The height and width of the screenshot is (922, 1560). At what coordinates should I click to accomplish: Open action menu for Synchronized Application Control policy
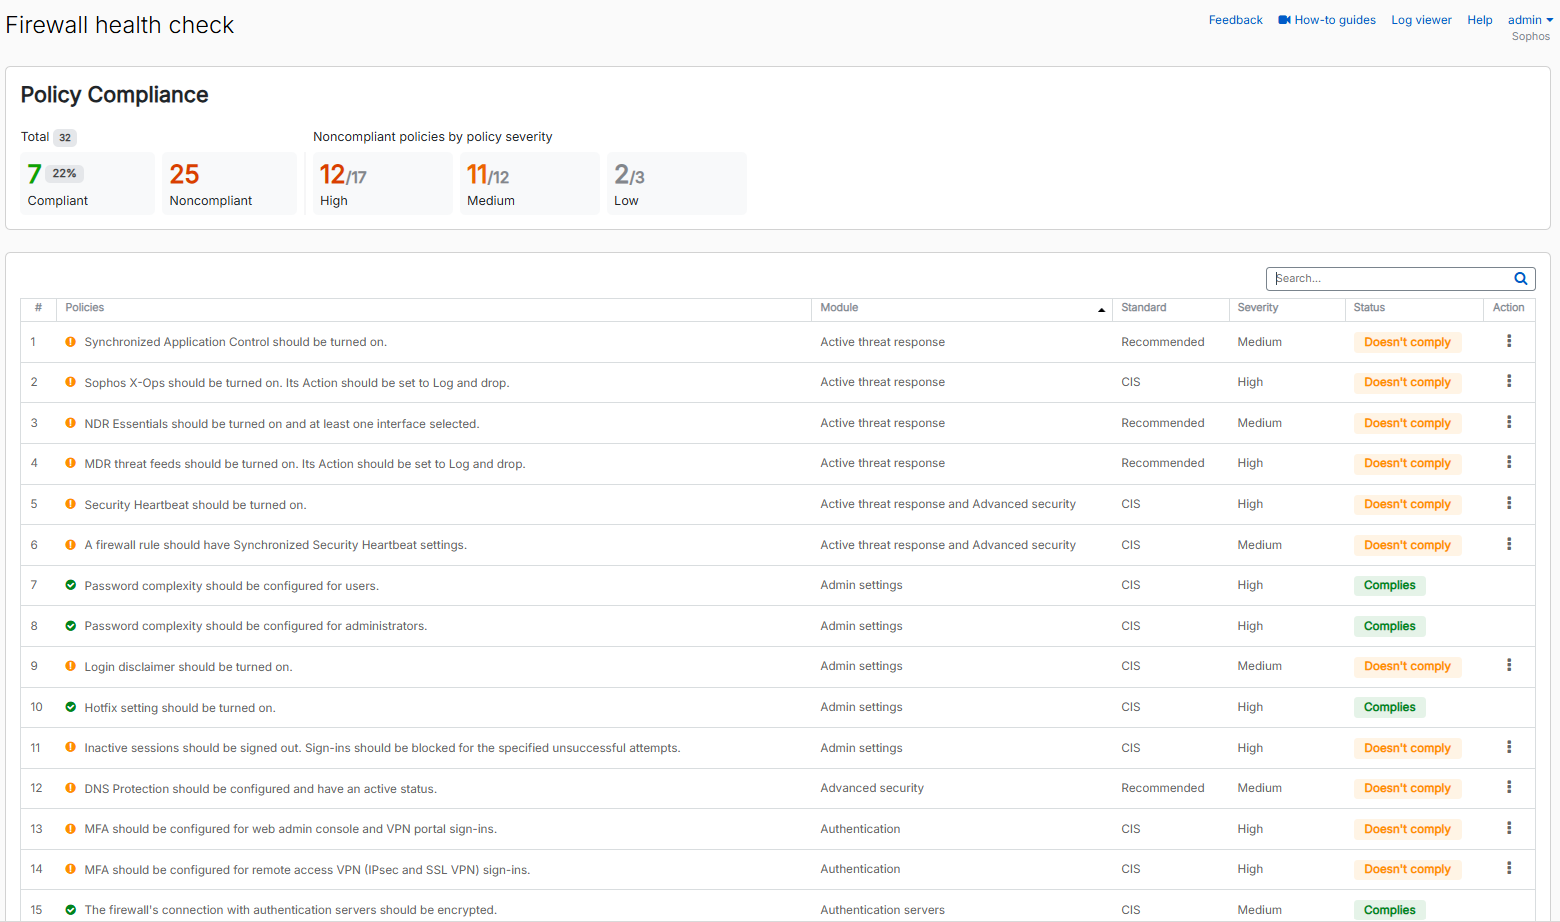1509,342
